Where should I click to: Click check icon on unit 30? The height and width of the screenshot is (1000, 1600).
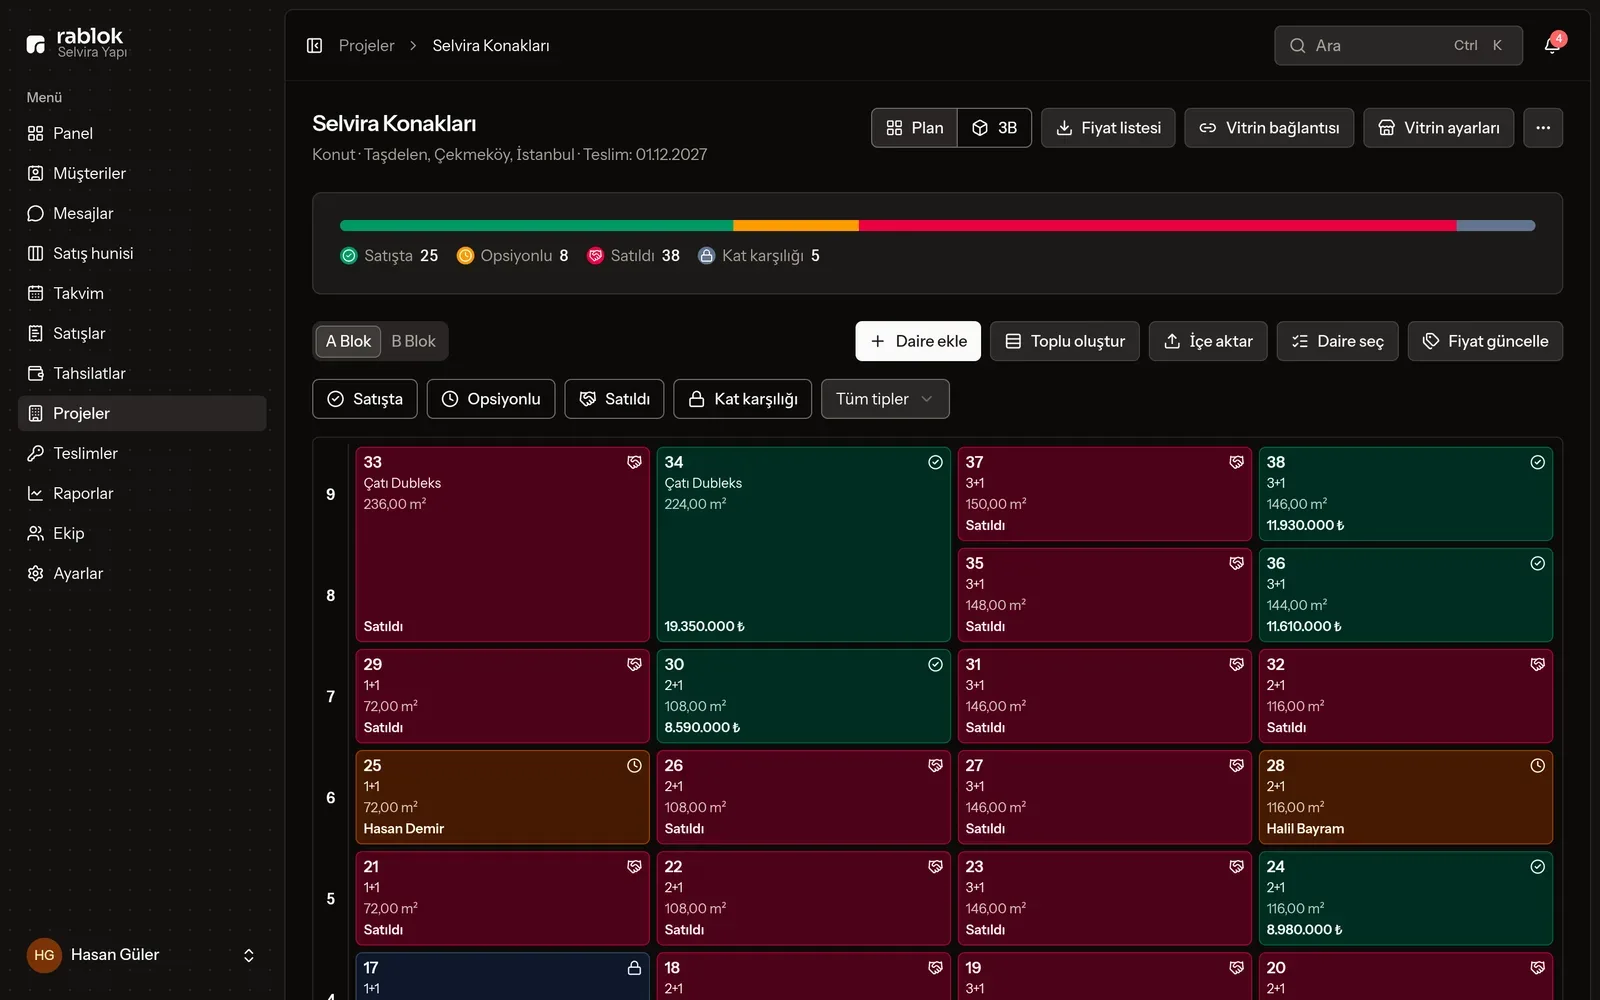pos(935,664)
